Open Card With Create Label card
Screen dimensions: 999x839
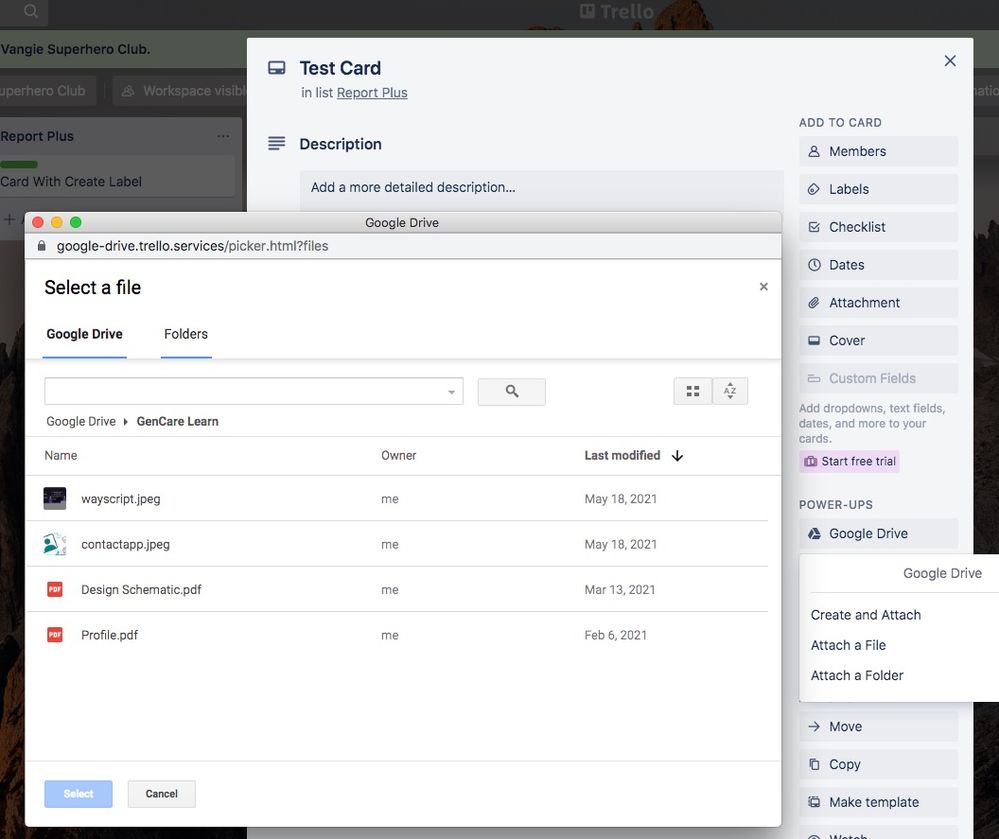pos(115,176)
